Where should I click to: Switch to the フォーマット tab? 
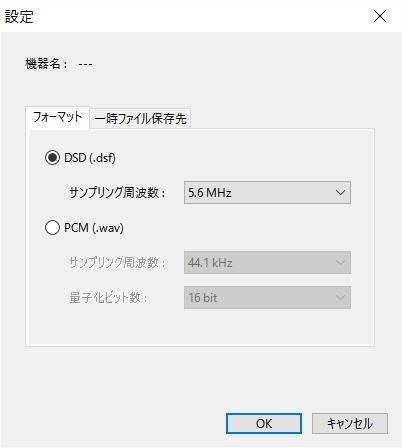pos(57,117)
